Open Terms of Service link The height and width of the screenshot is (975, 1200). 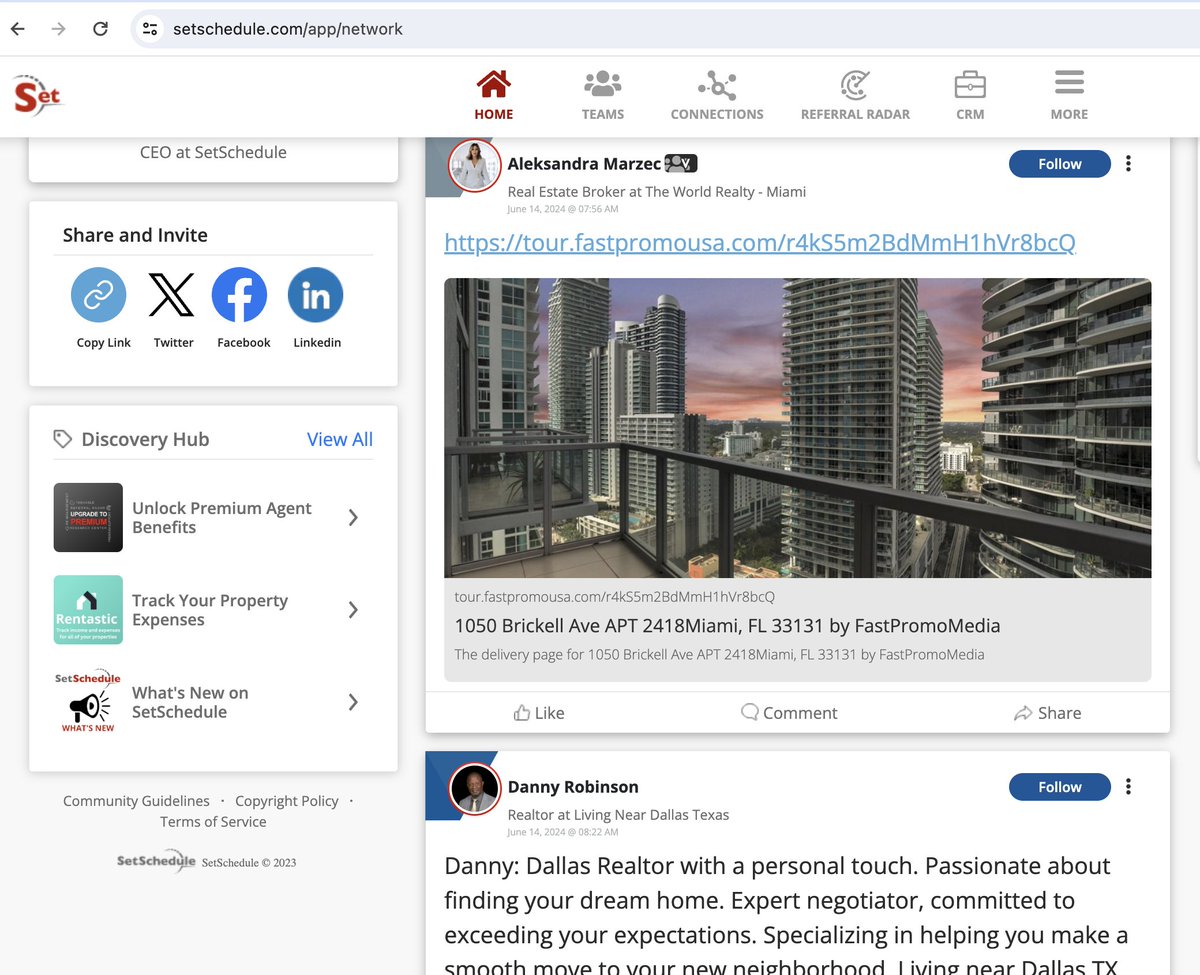[213, 822]
